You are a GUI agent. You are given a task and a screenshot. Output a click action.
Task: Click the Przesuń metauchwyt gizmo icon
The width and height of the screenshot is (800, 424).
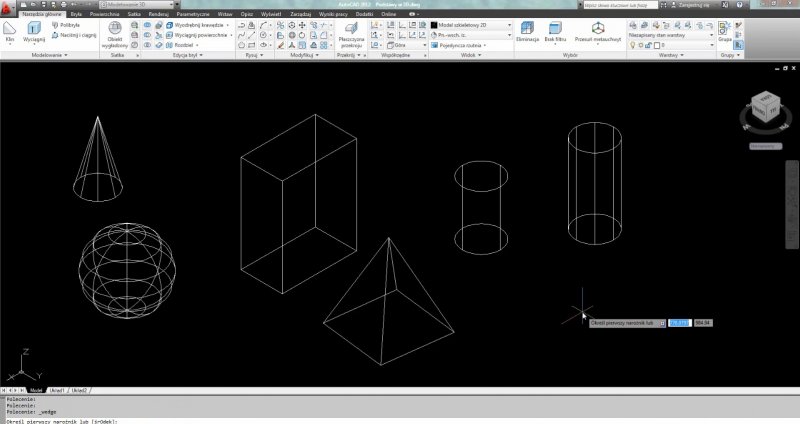click(598, 30)
